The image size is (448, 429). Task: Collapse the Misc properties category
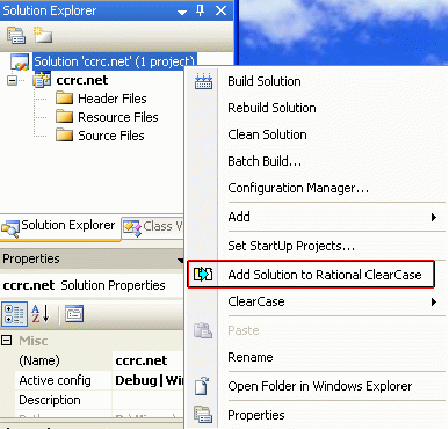[6, 340]
